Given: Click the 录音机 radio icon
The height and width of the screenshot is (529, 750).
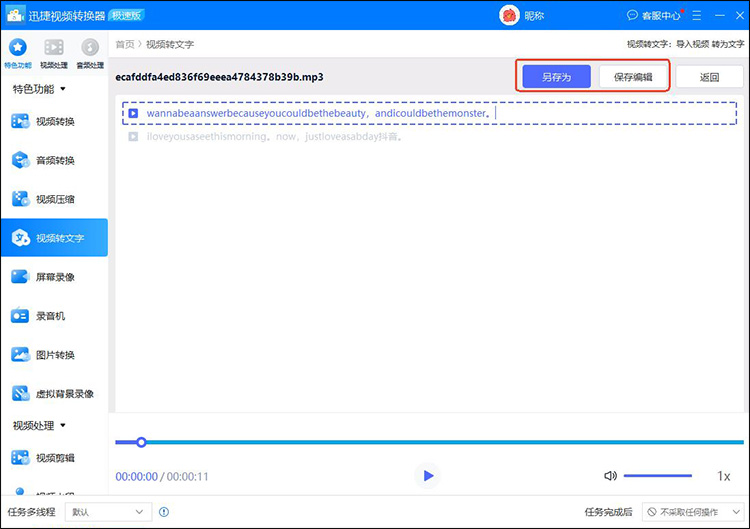Looking at the screenshot, I should click(20, 316).
